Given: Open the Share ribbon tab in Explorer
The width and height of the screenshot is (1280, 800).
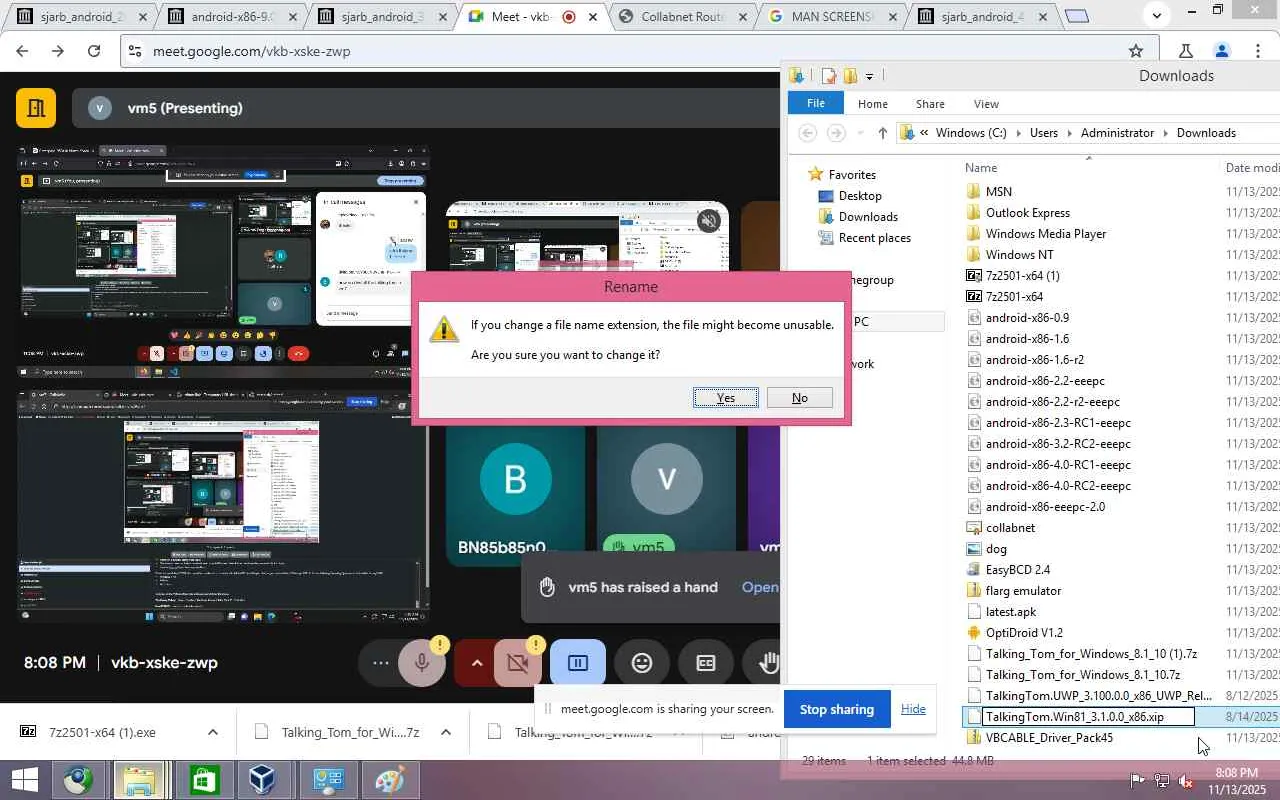Looking at the screenshot, I should pos(930,104).
